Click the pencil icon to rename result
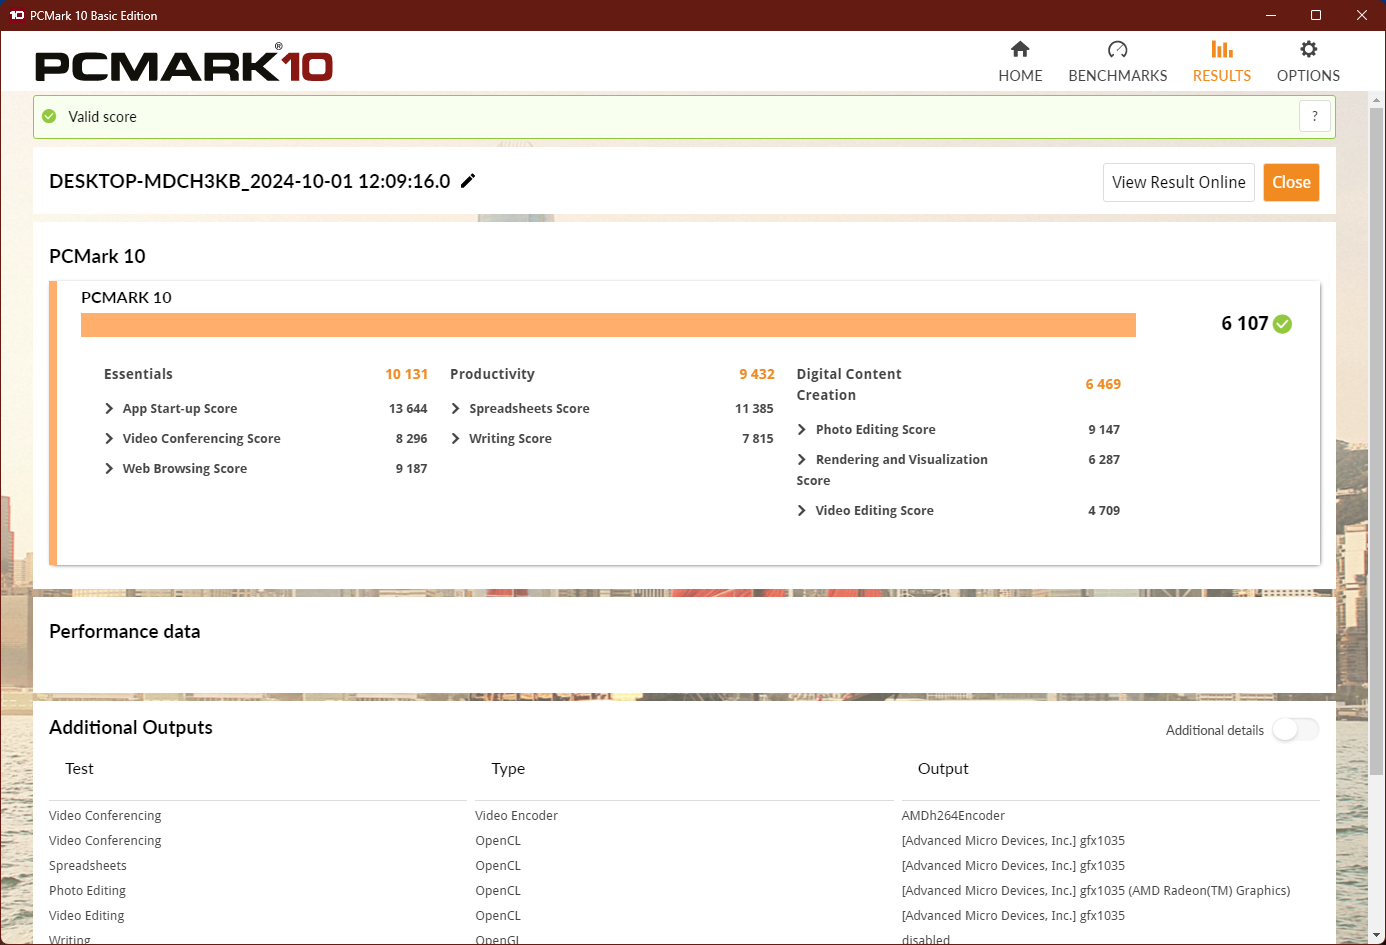This screenshot has width=1386, height=945. [468, 181]
